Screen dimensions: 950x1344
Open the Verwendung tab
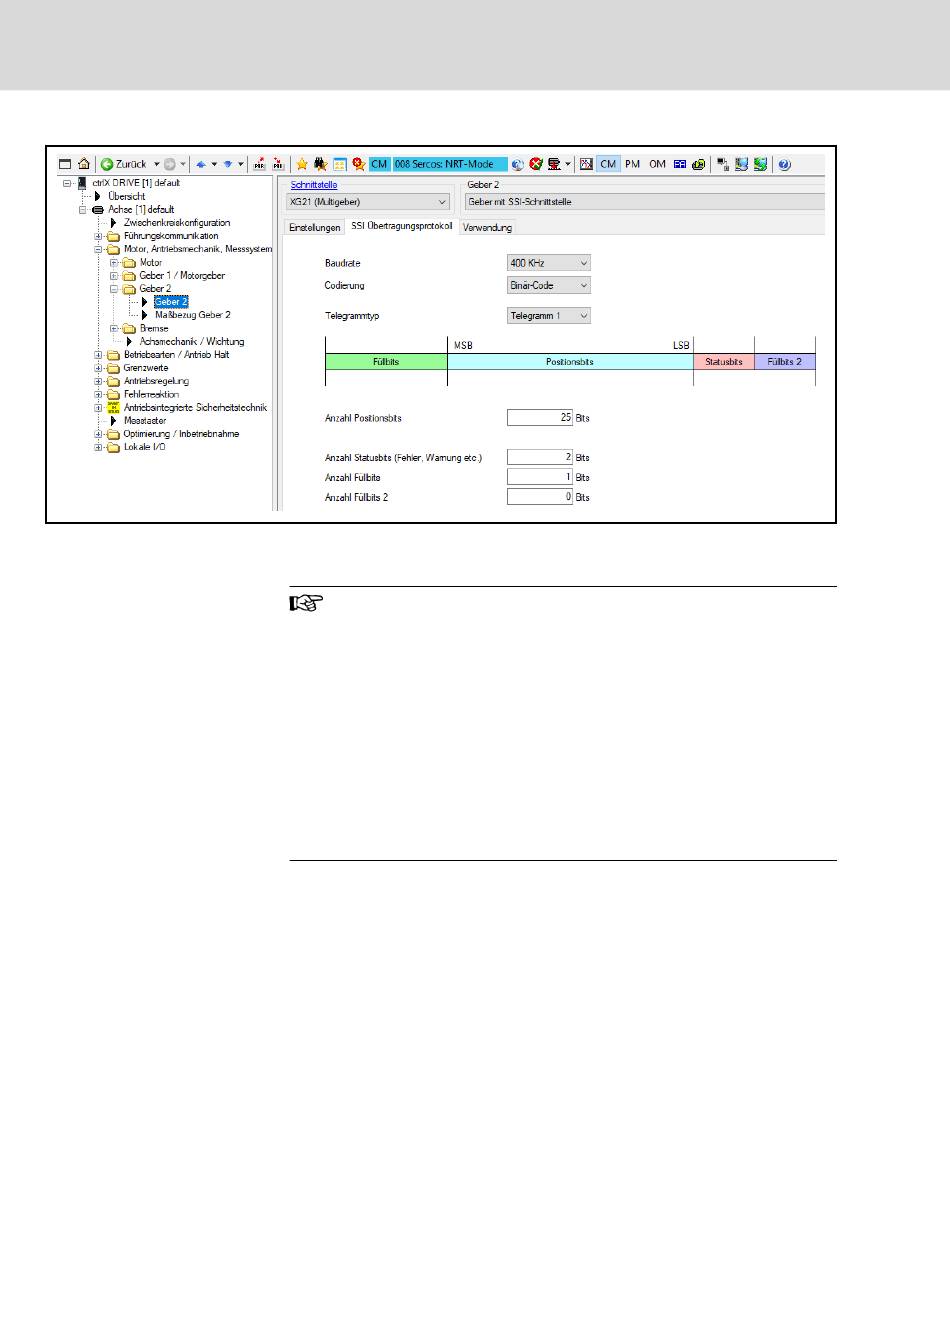point(488,228)
